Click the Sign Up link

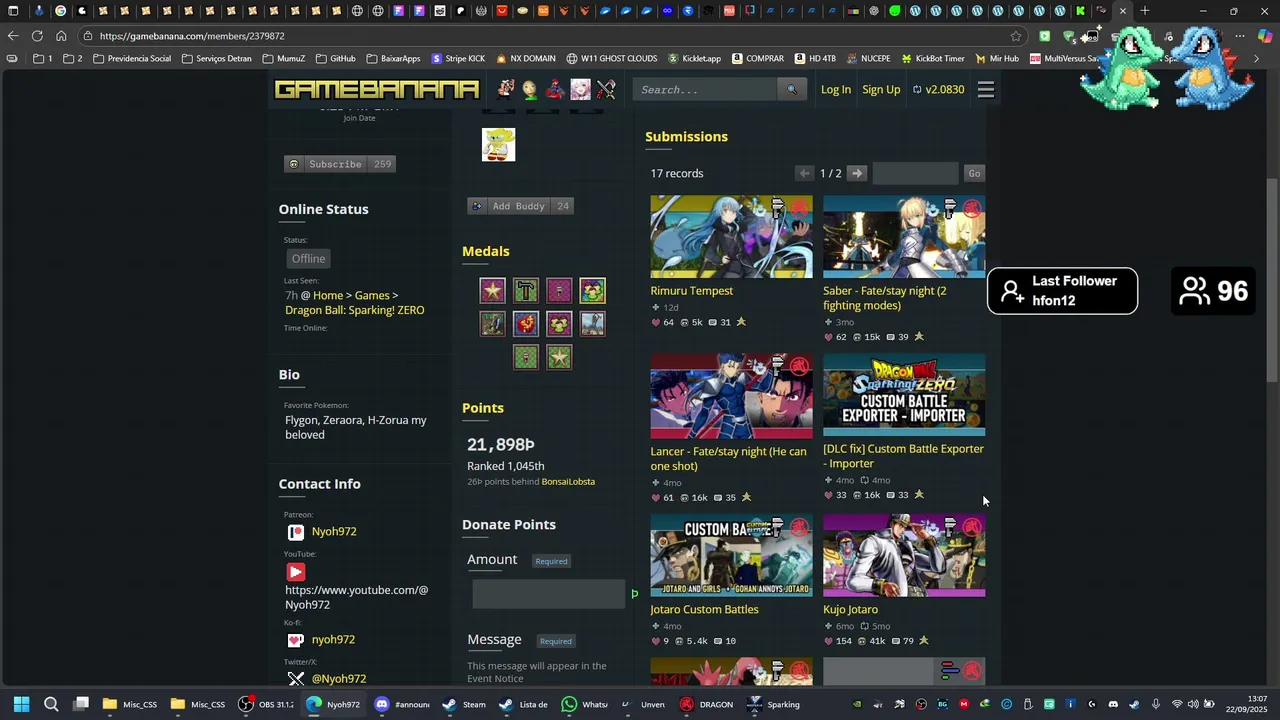coord(881,90)
